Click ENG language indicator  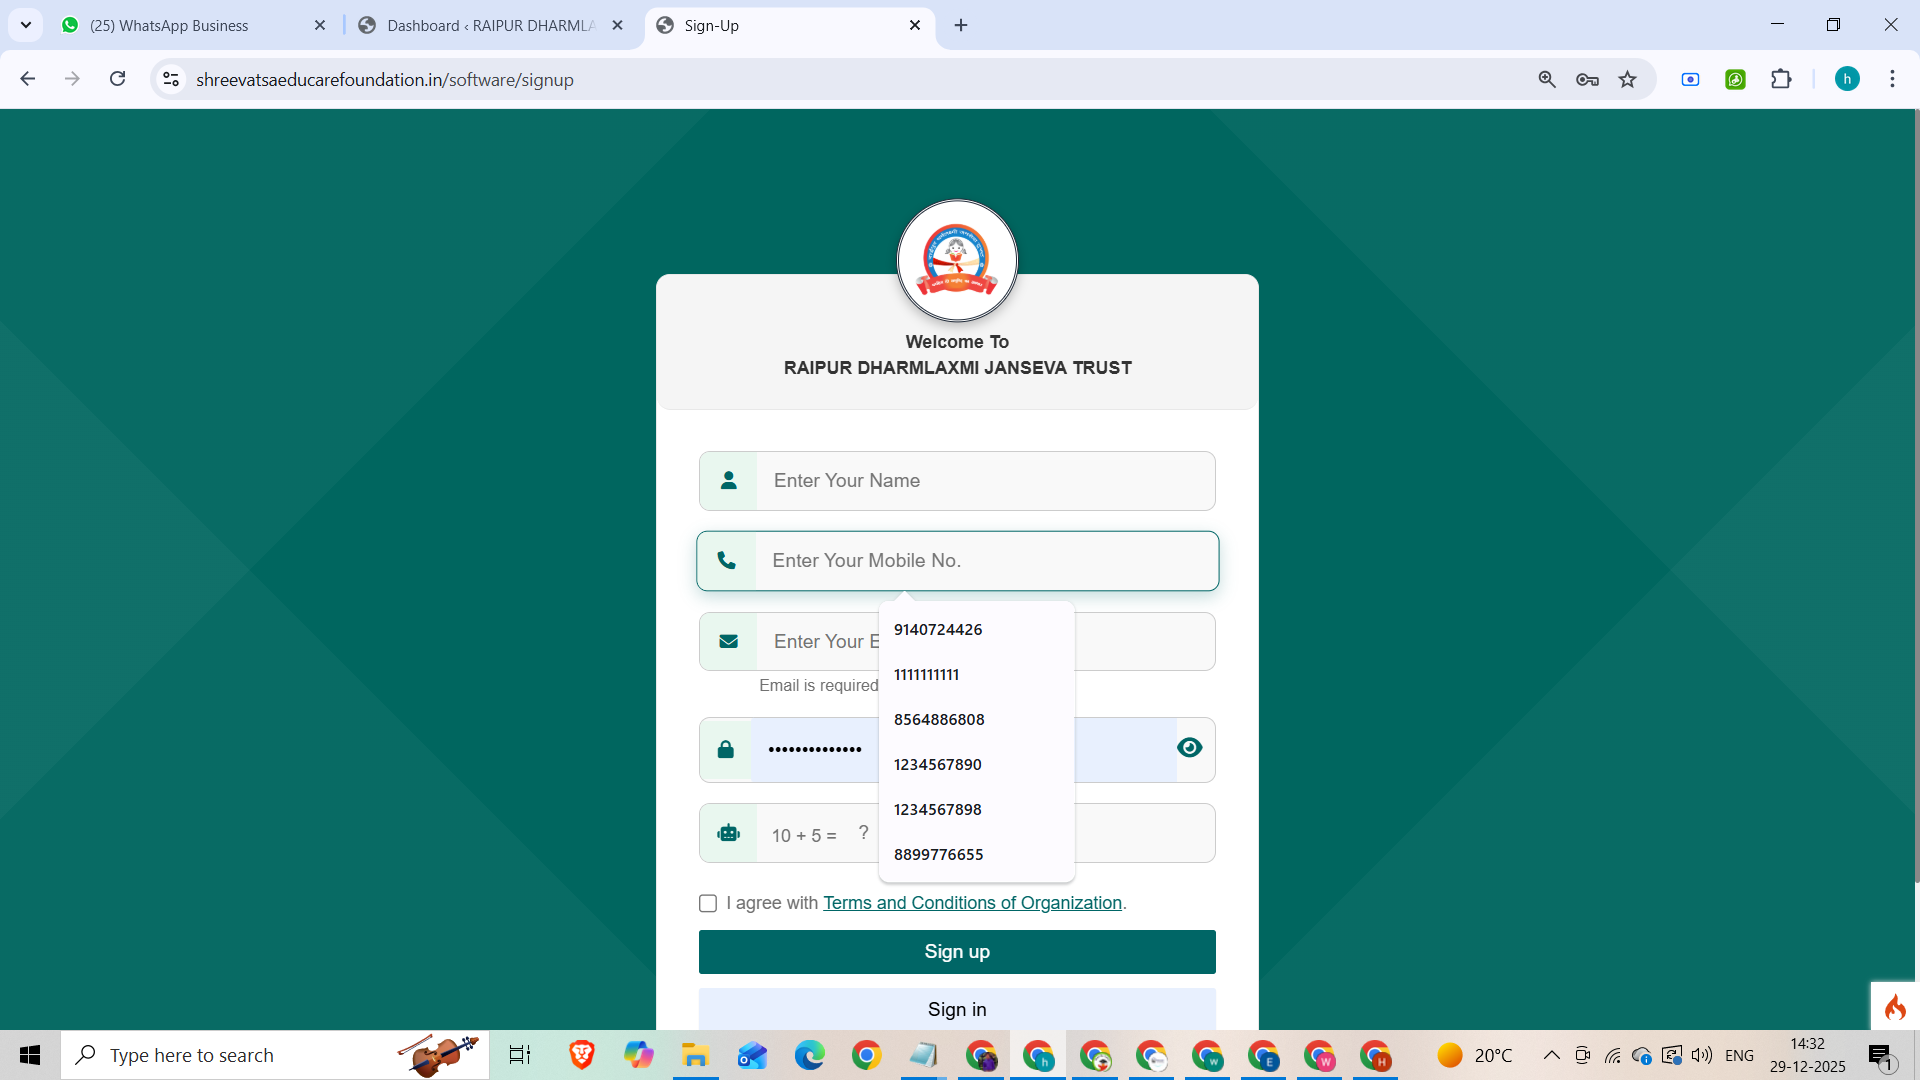[x=1739, y=1055]
